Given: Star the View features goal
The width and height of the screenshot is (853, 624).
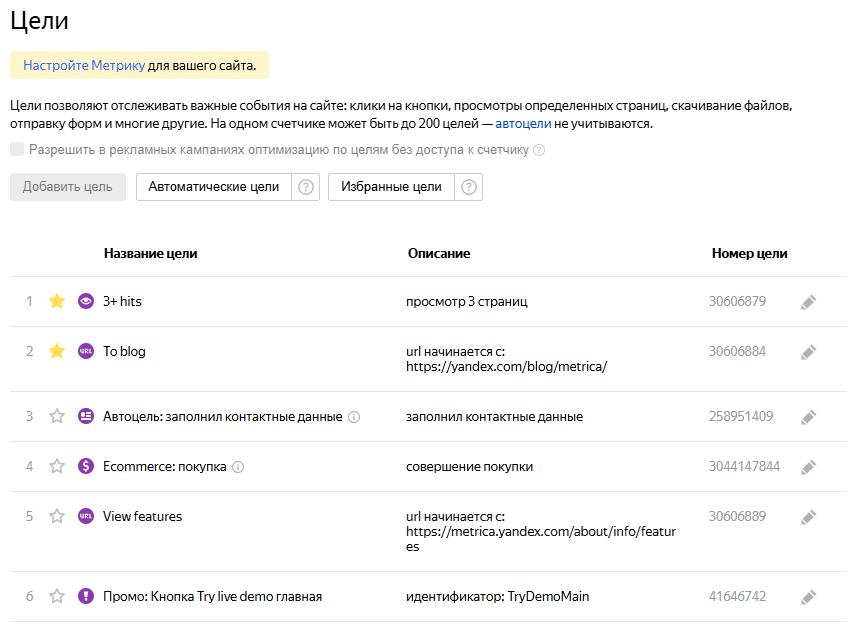Looking at the screenshot, I should pos(57,516).
